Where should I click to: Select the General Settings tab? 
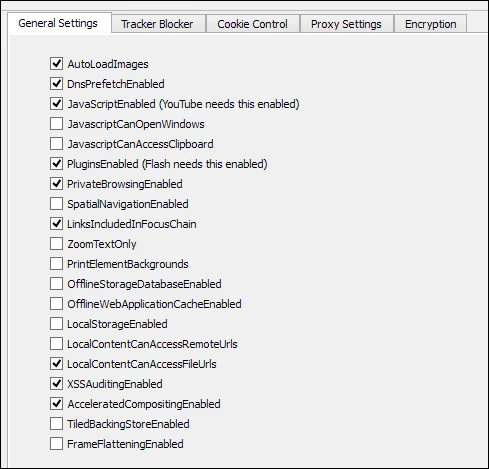[59, 23]
